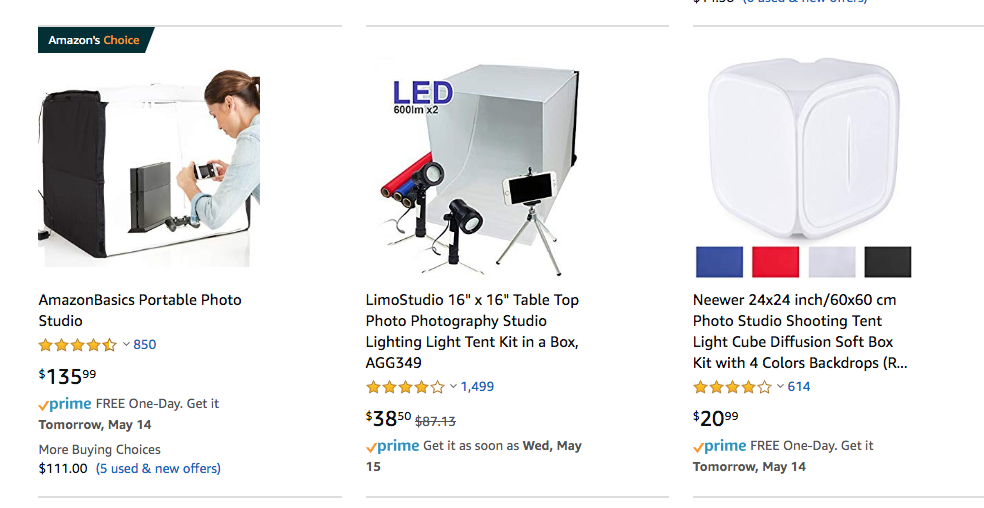984x508 pixels.
Task: Open the 614 reviews link
Action: click(x=799, y=387)
